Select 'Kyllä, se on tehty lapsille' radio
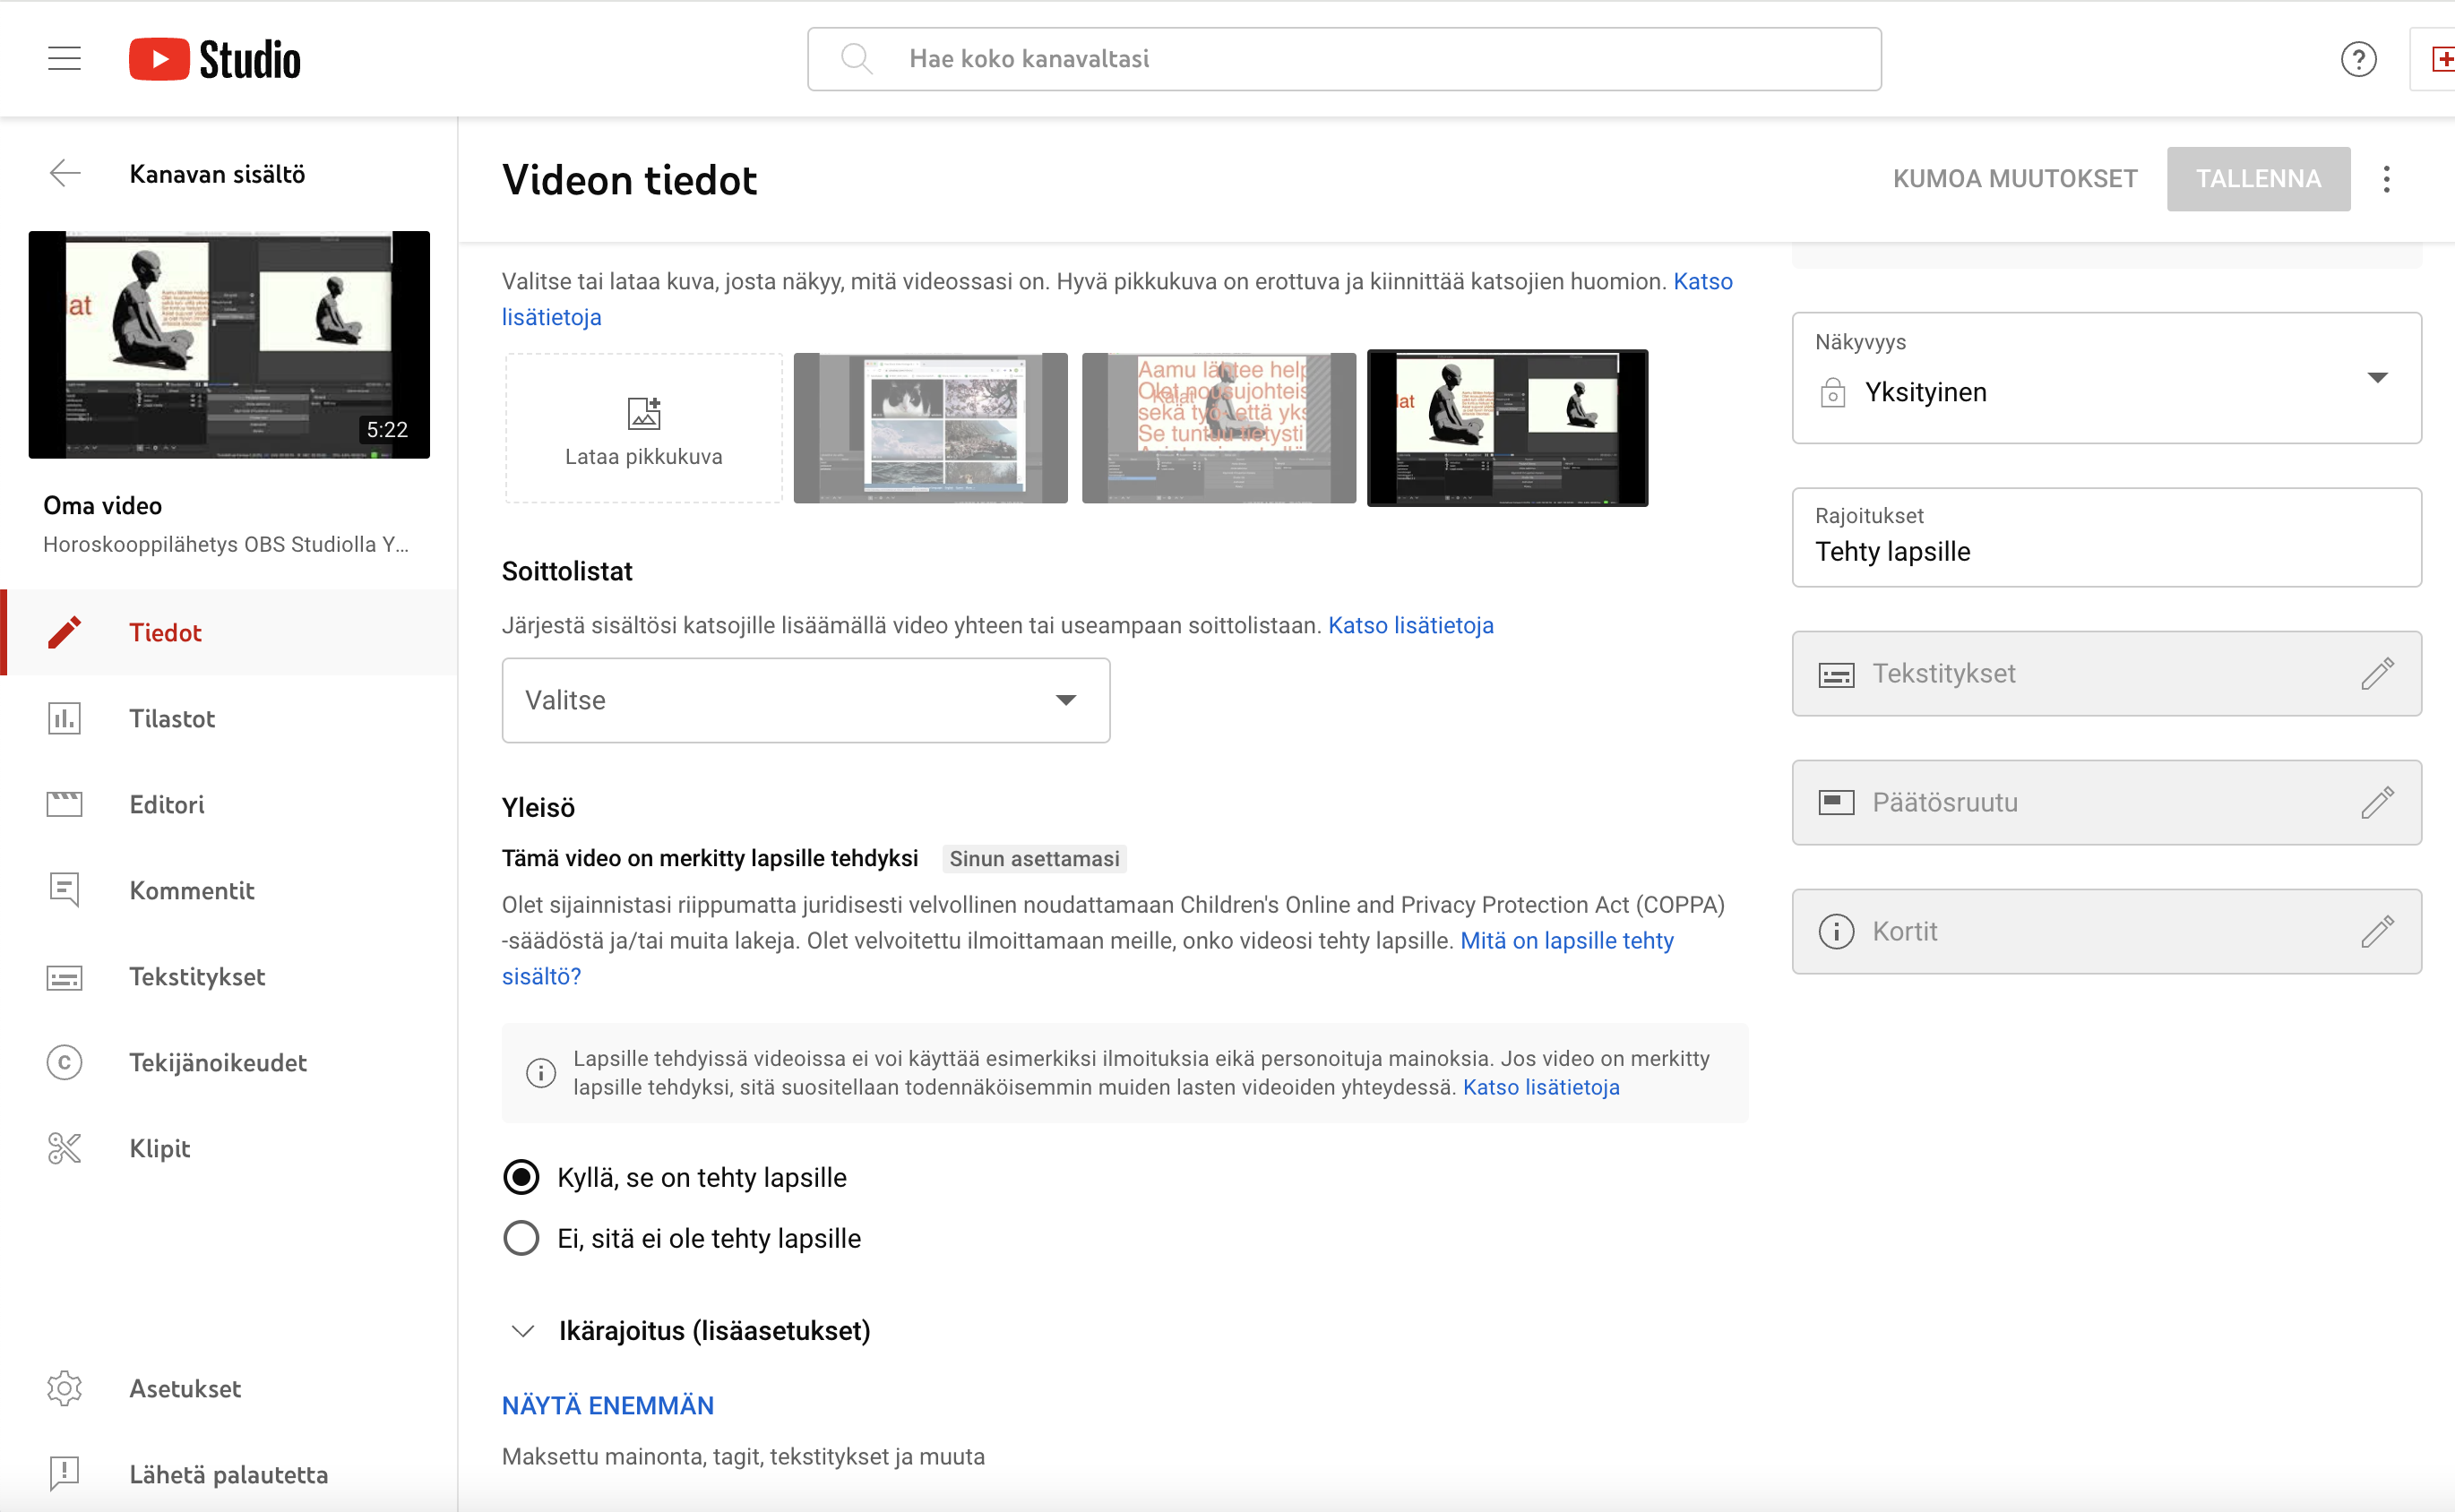Viewport: 2455px width, 1512px height. click(x=521, y=1177)
